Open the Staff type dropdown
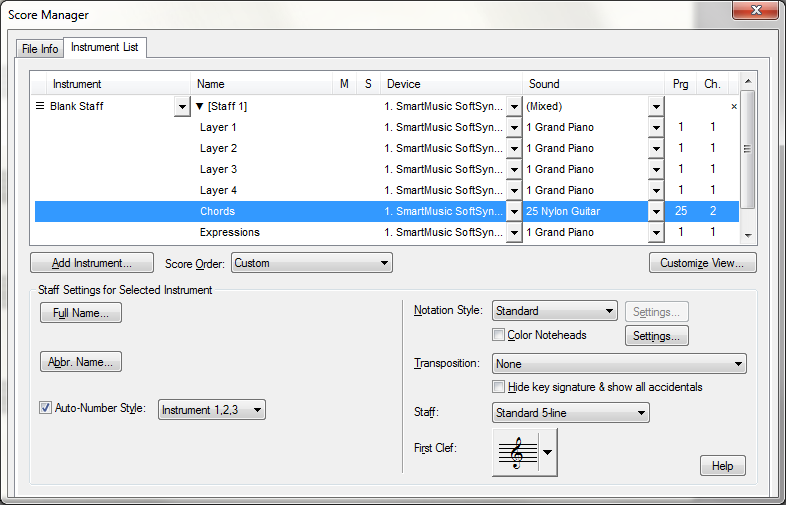 pyautogui.click(x=570, y=412)
